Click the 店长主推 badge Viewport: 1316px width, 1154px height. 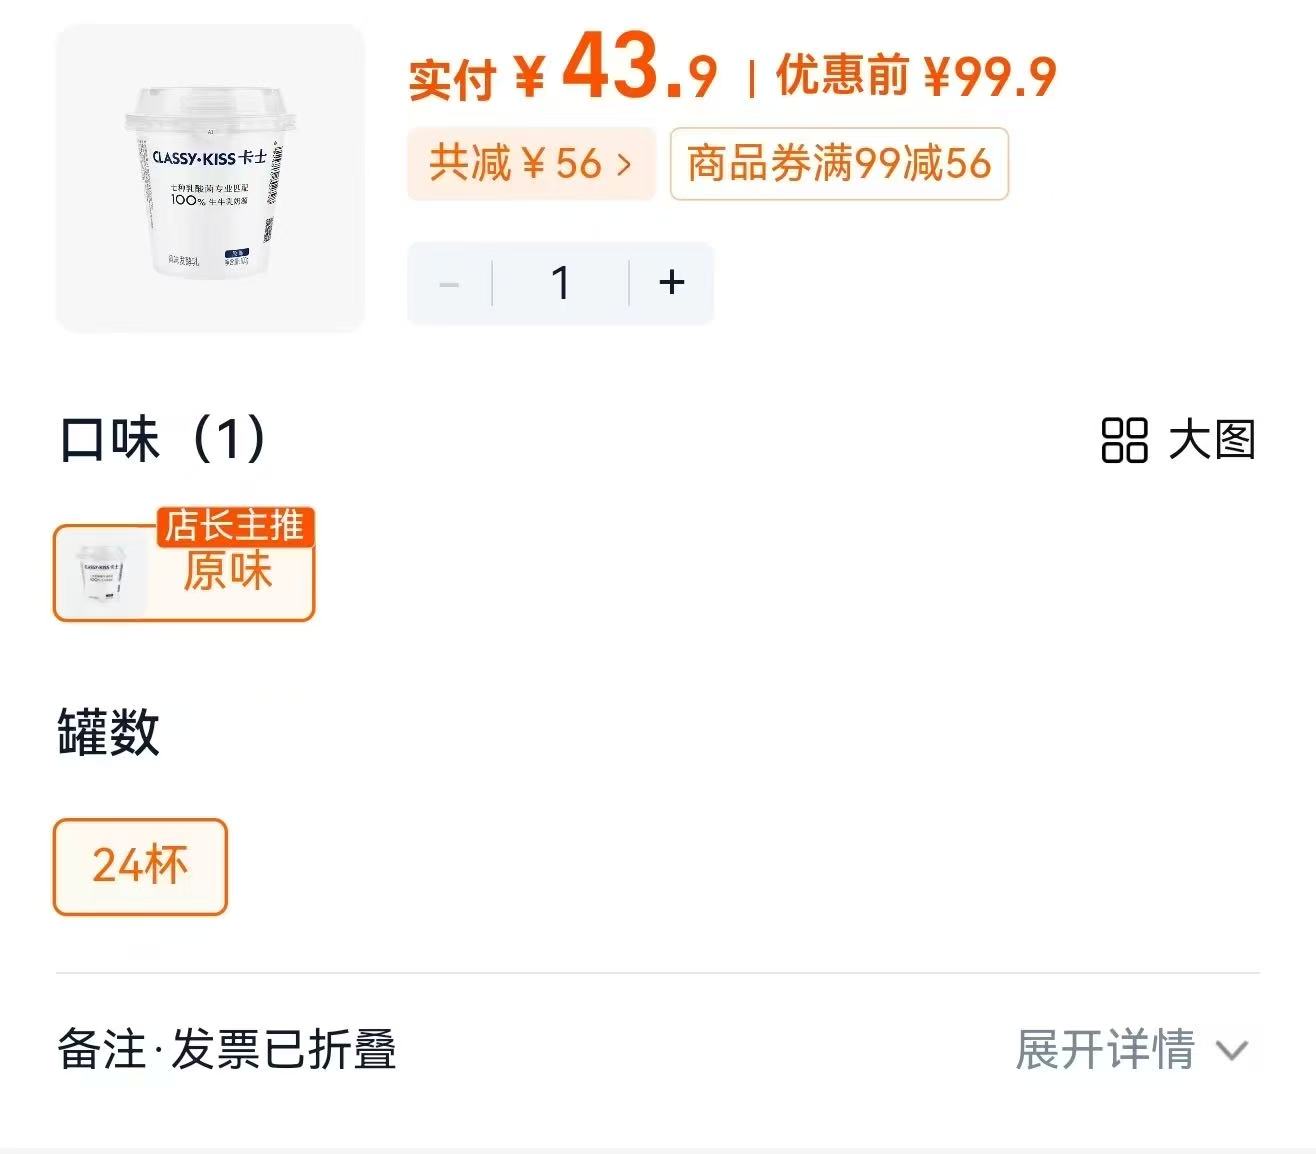[236, 529]
